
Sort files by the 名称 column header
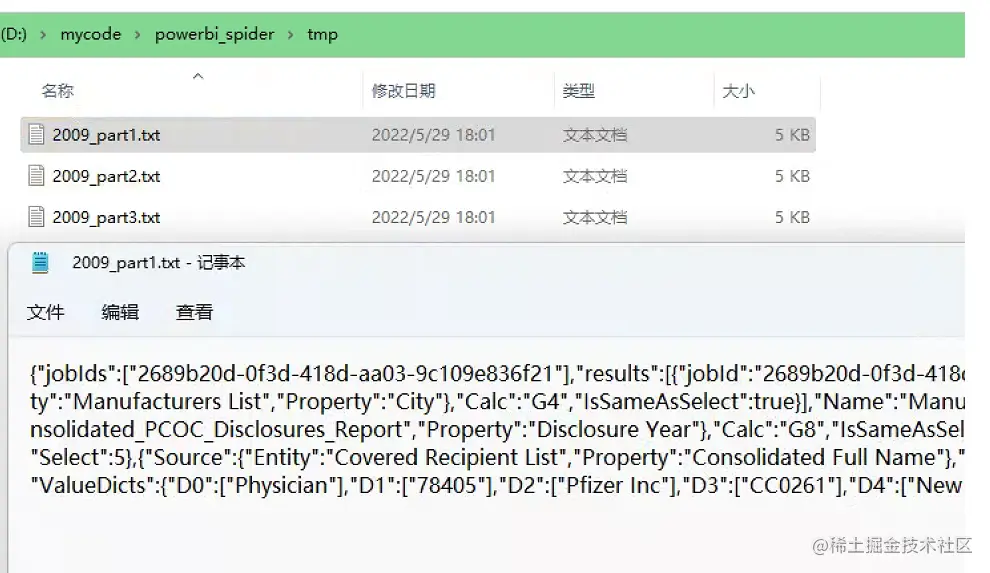coord(57,91)
